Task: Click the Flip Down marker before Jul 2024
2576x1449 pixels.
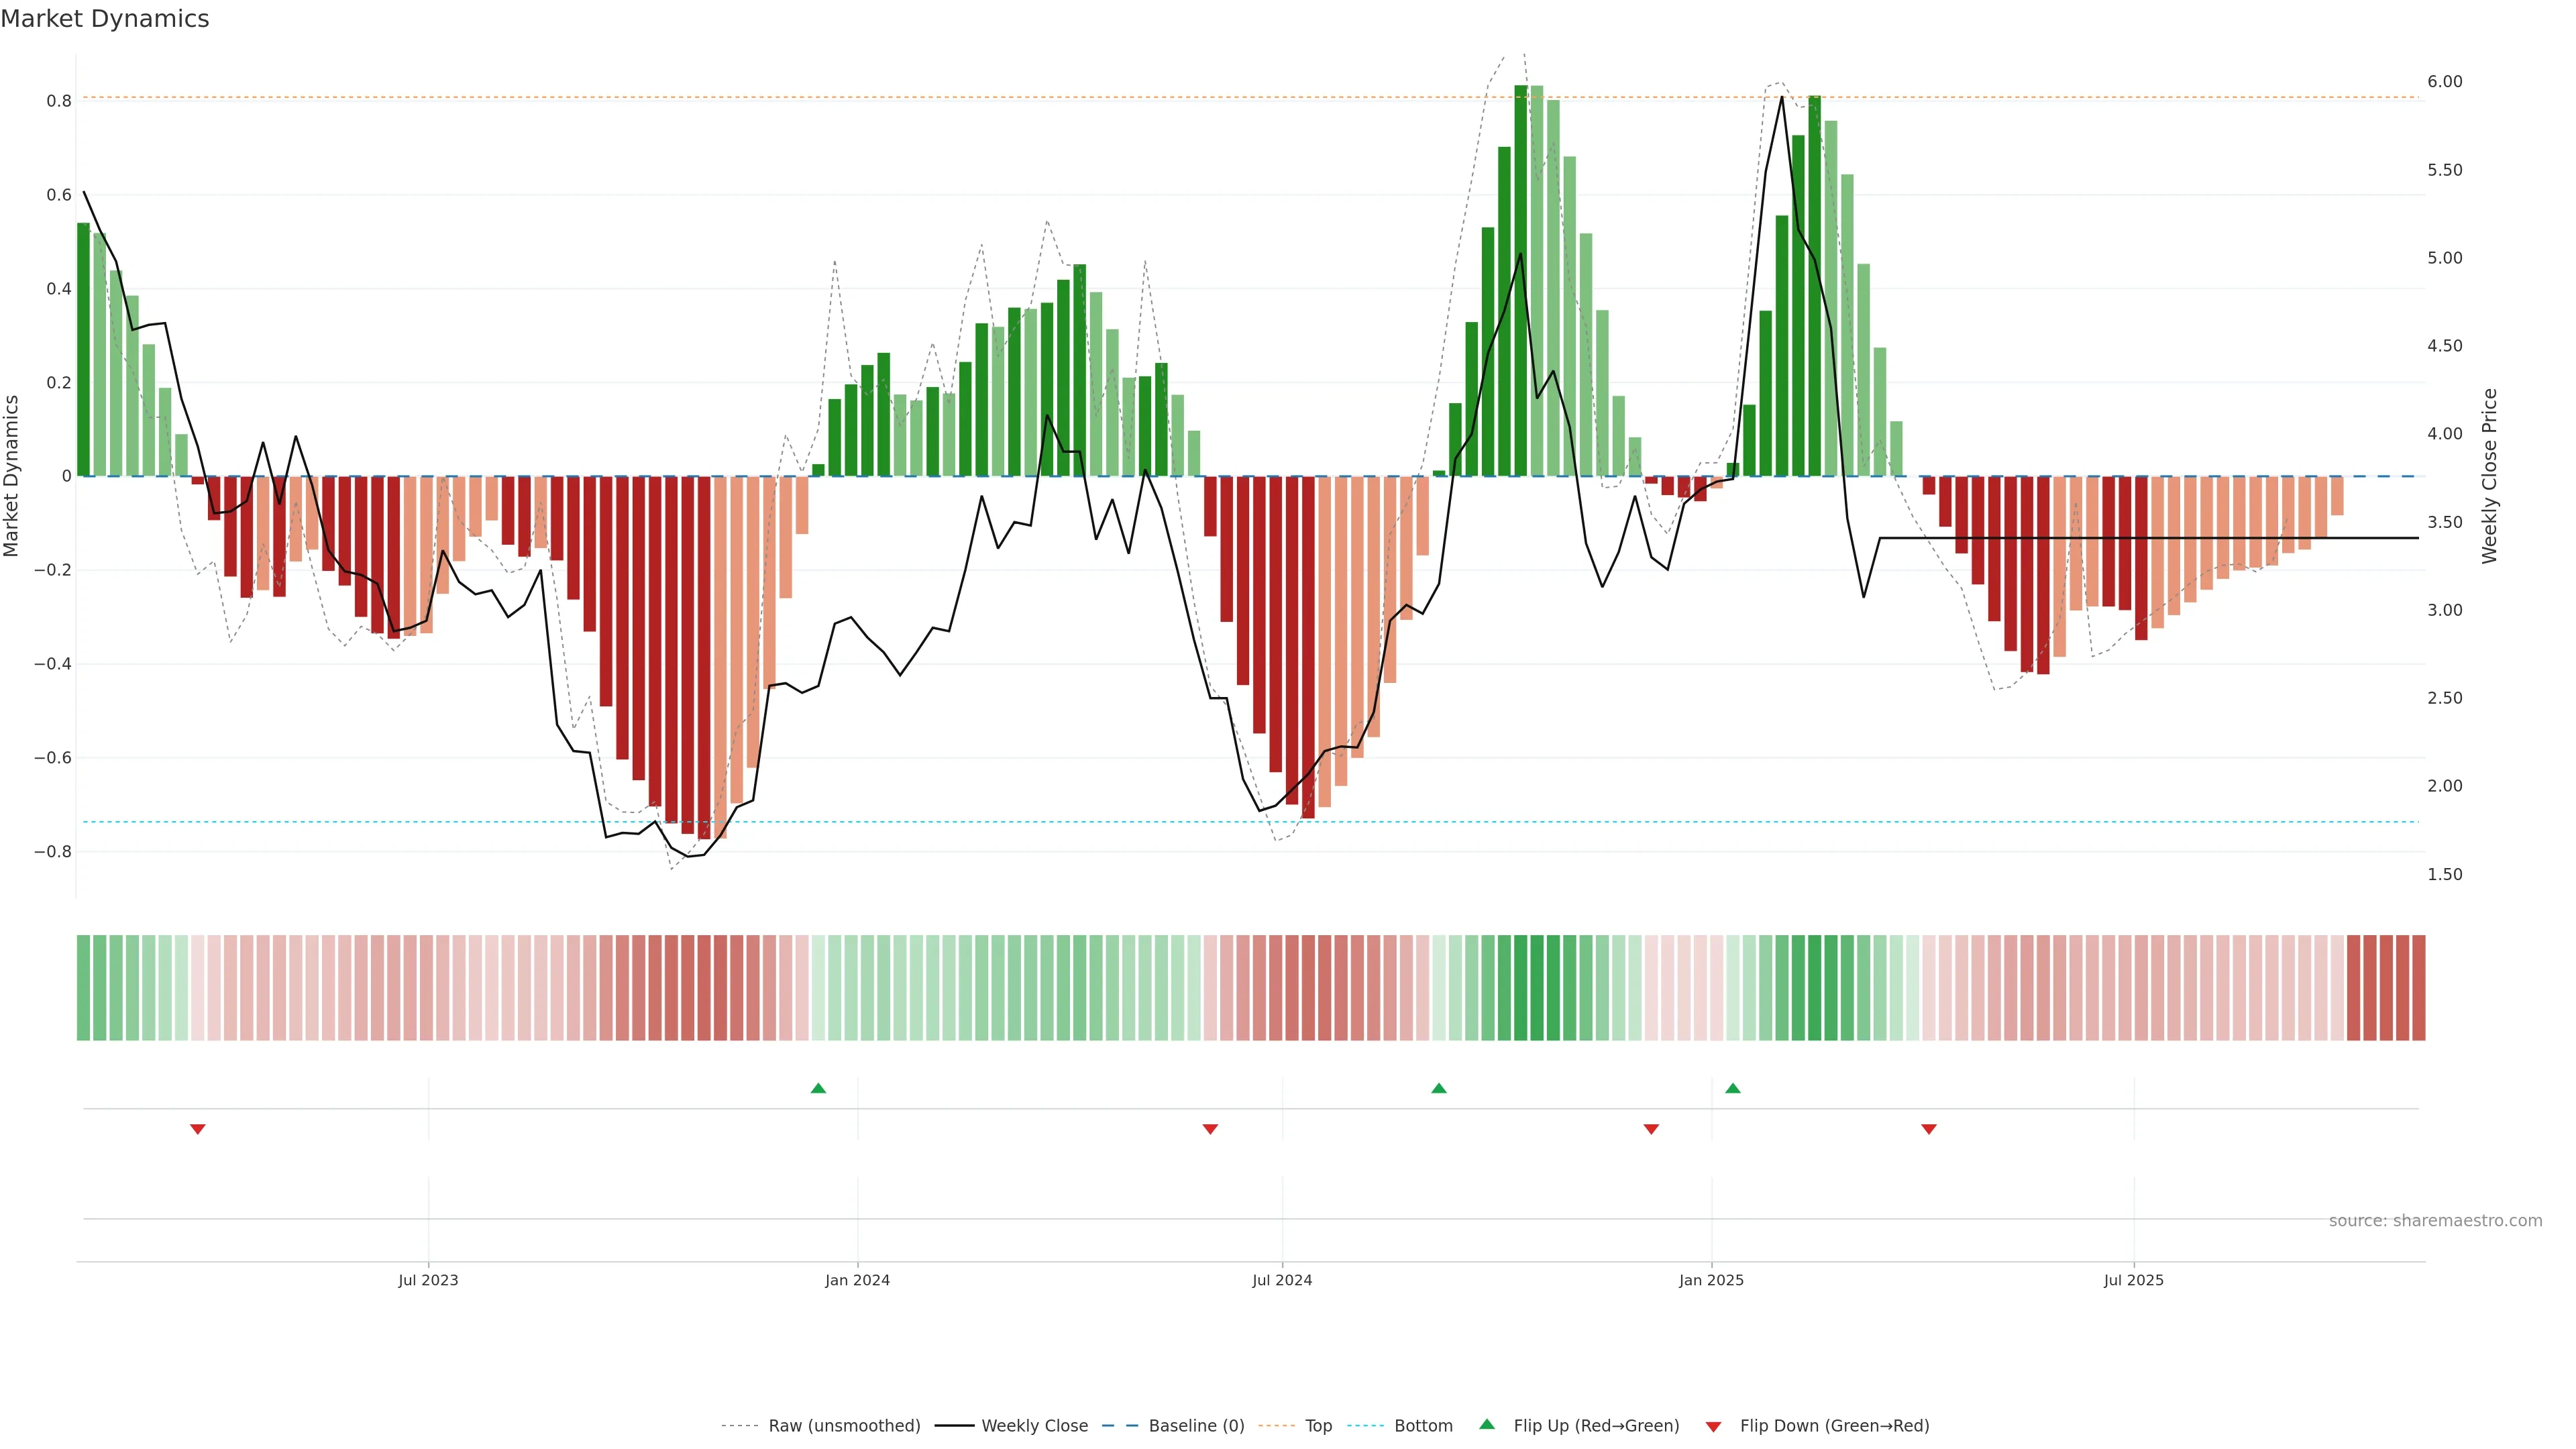Action: pos(1210,1129)
